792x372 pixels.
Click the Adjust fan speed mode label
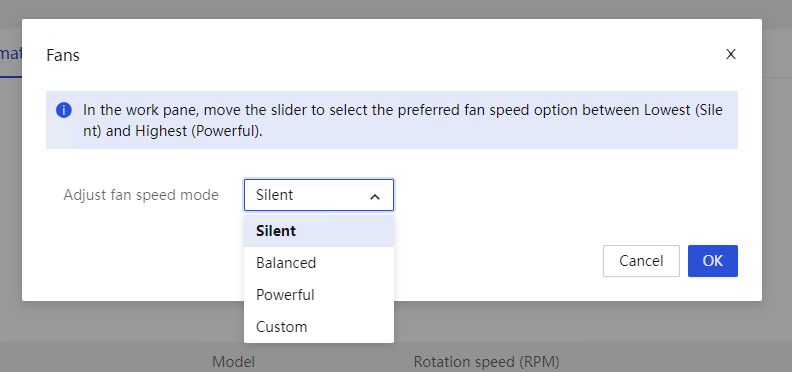pos(141,195)
